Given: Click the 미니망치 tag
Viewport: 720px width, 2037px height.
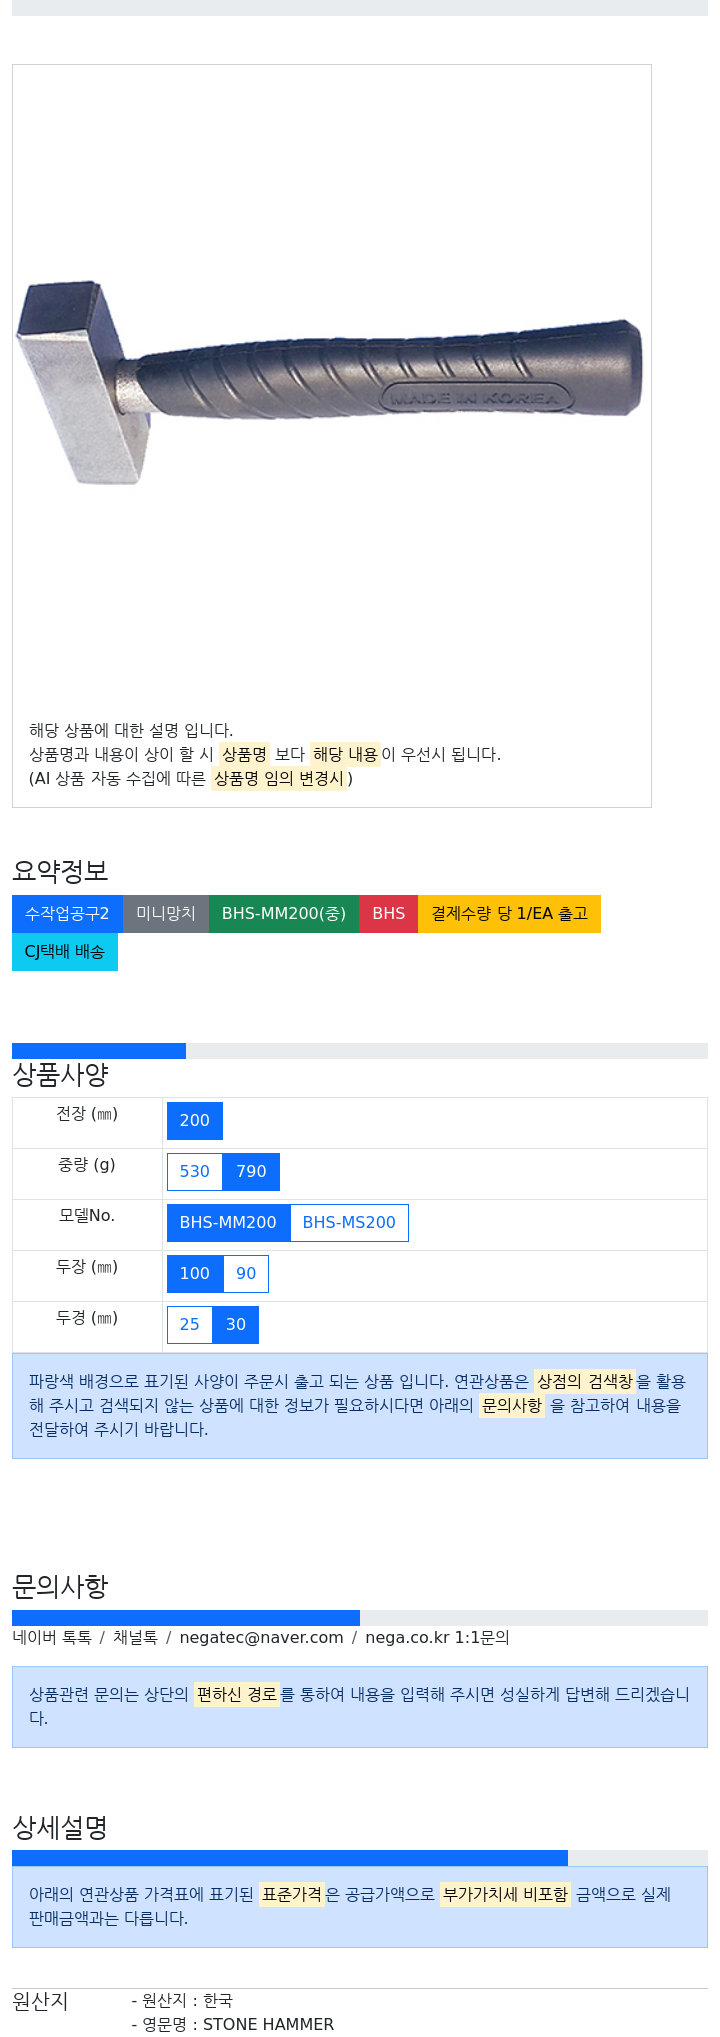Looking at the screenshot, I should (166, 914).
